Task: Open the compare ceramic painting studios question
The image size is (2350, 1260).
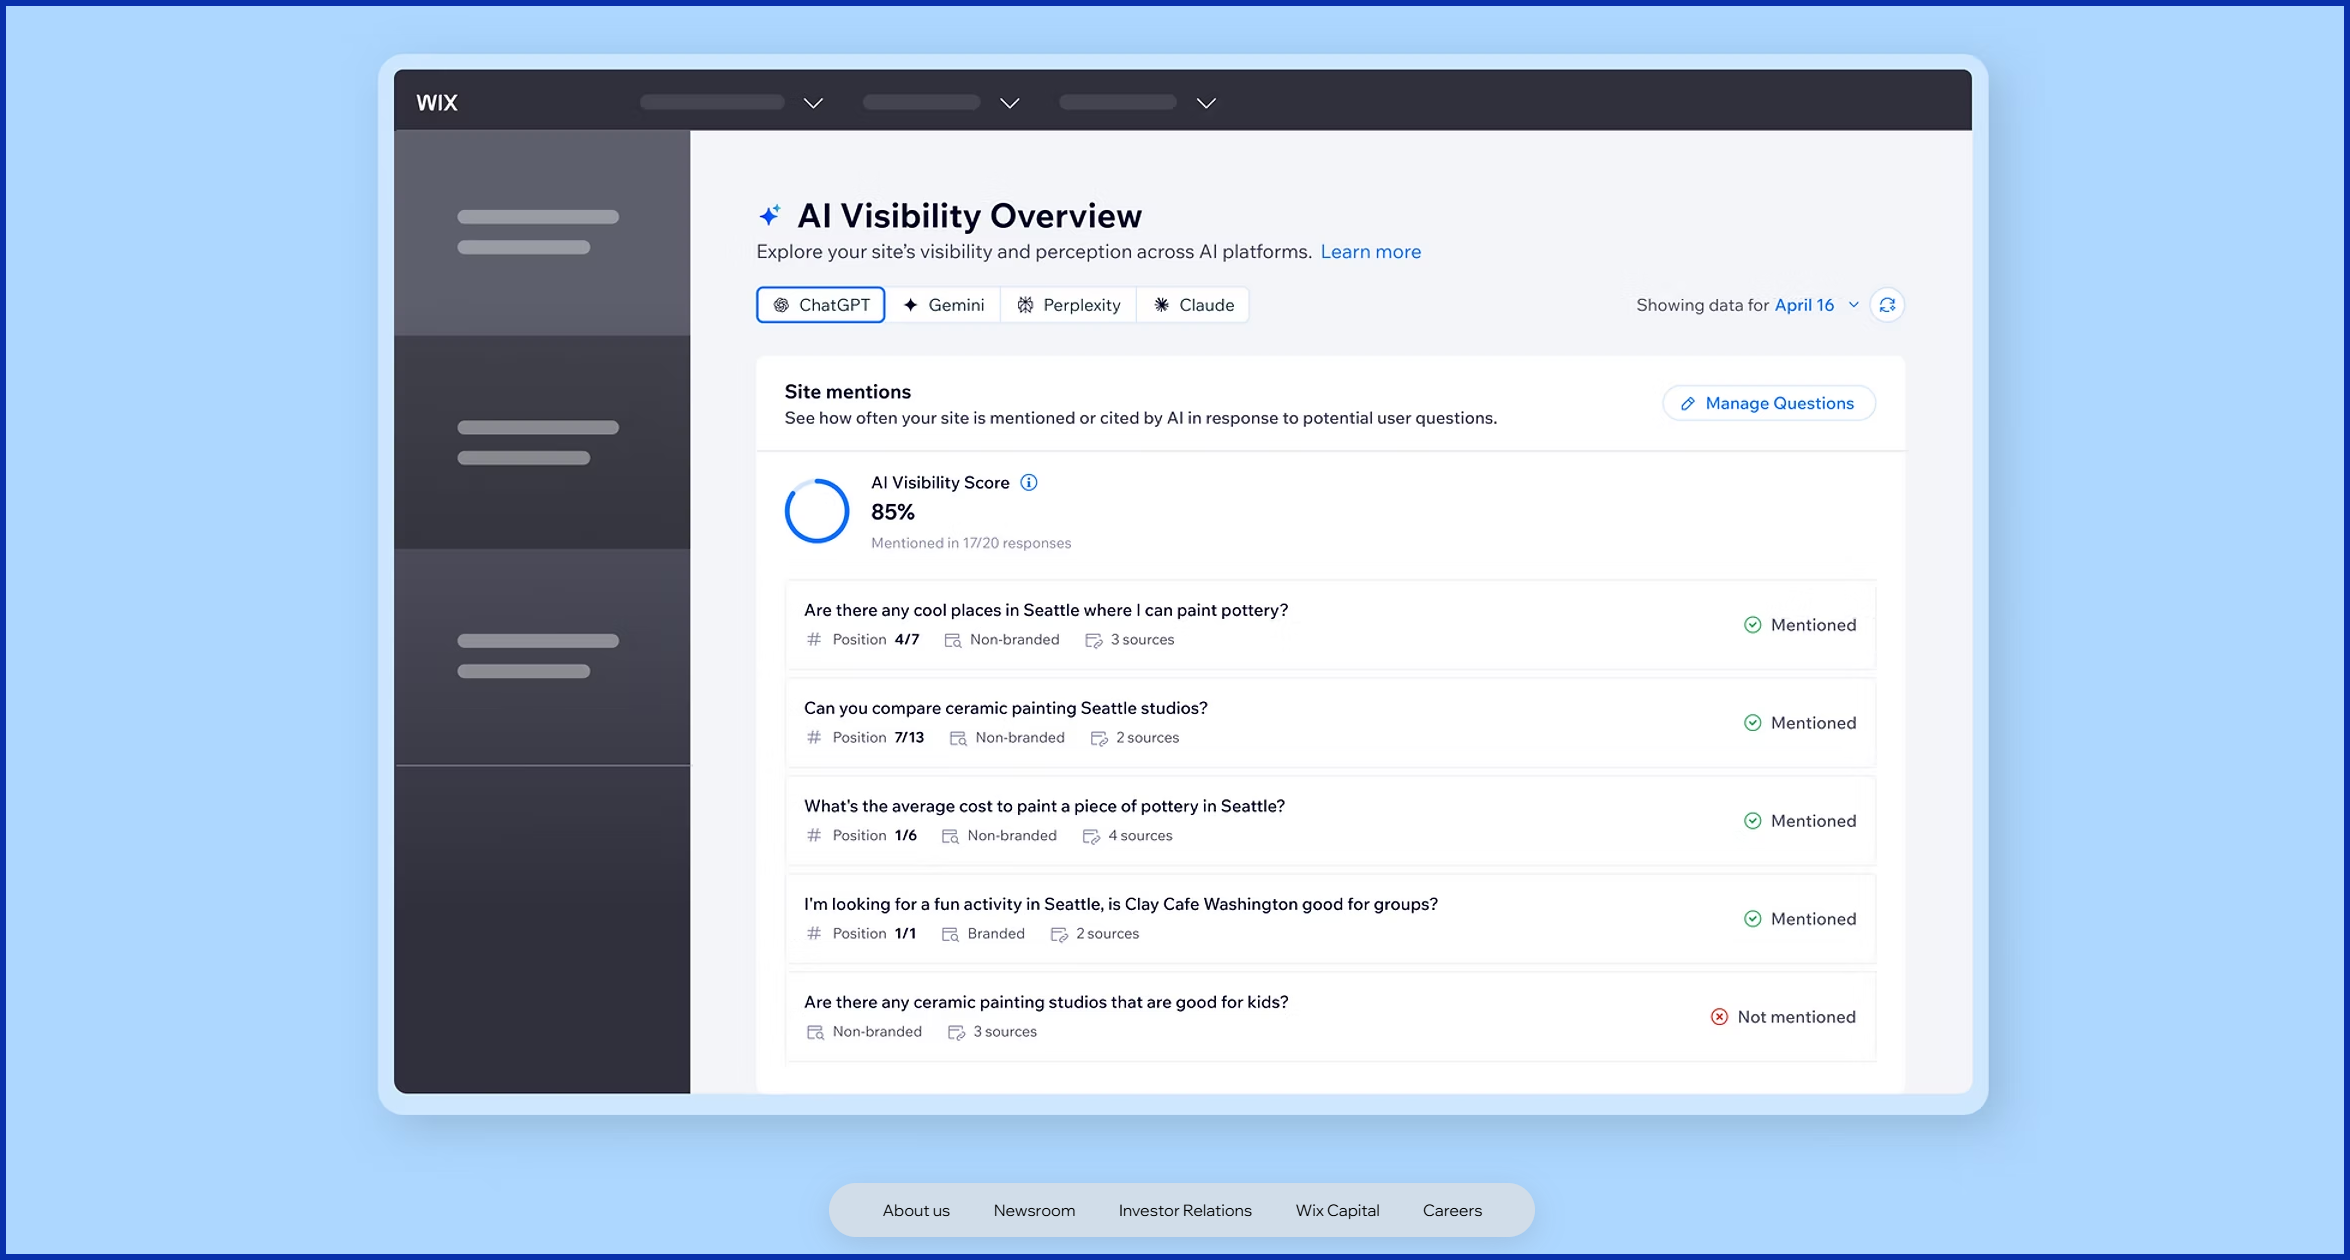Action: (x=1330, y=723)
